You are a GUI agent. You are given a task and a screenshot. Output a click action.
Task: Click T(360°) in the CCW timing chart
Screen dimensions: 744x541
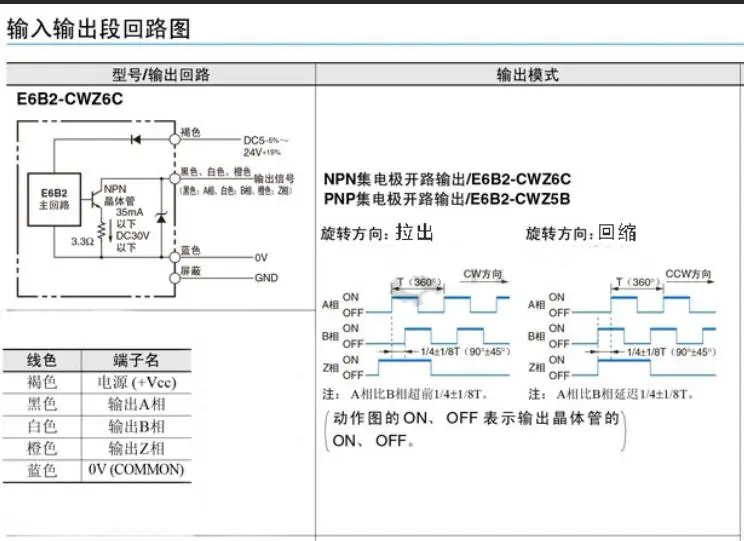(638, 282)
